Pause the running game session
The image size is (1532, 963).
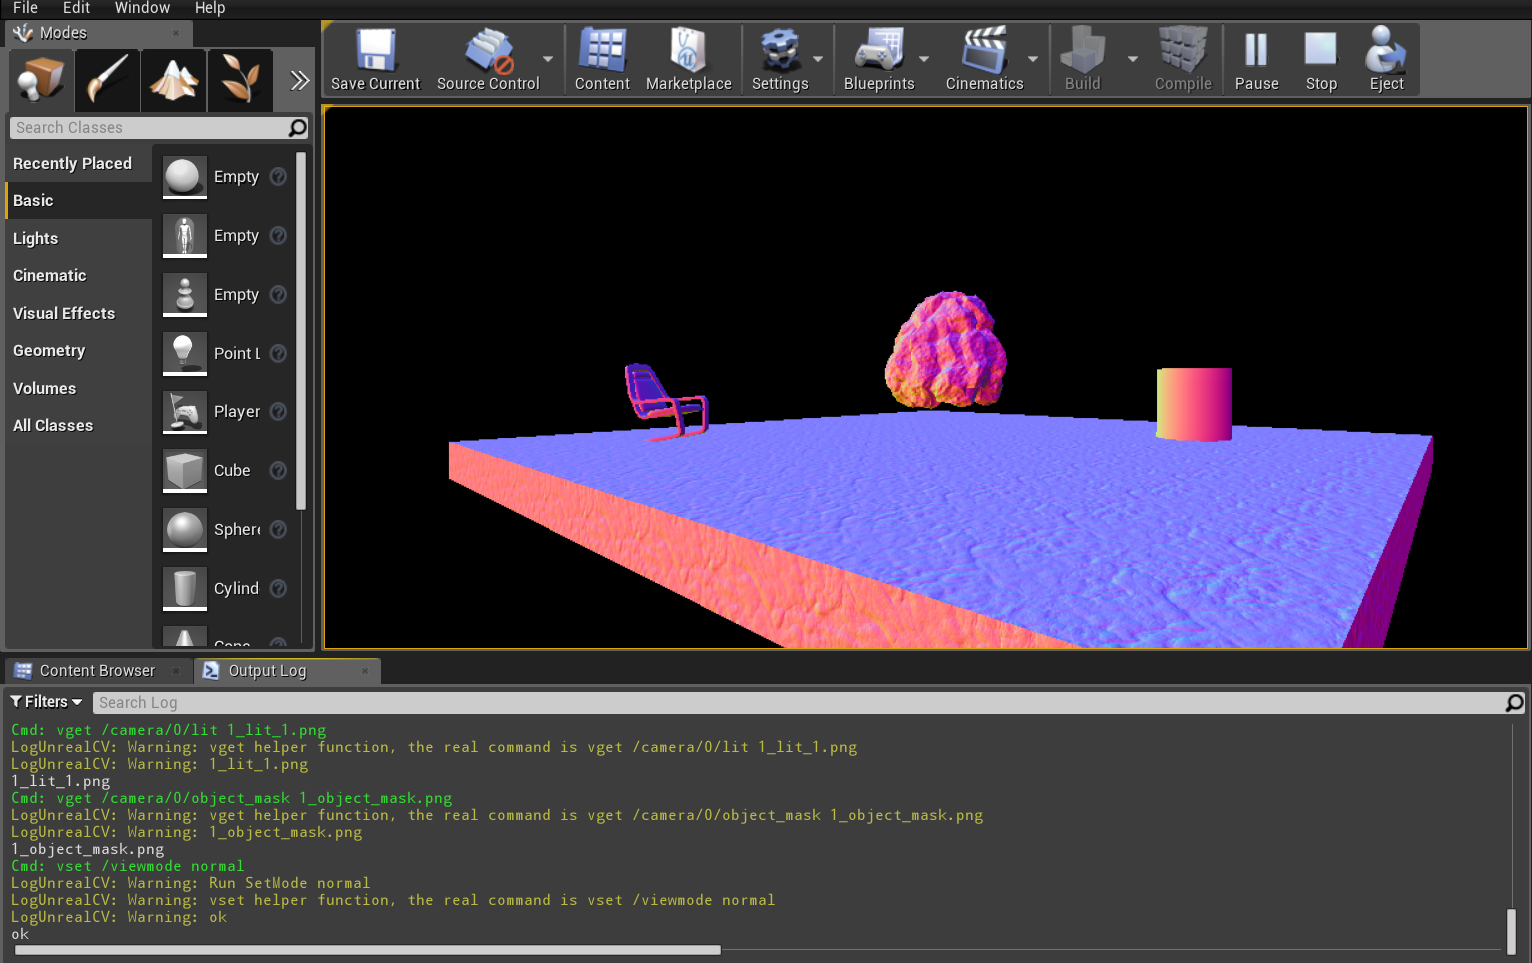(x=1256, y=58)
